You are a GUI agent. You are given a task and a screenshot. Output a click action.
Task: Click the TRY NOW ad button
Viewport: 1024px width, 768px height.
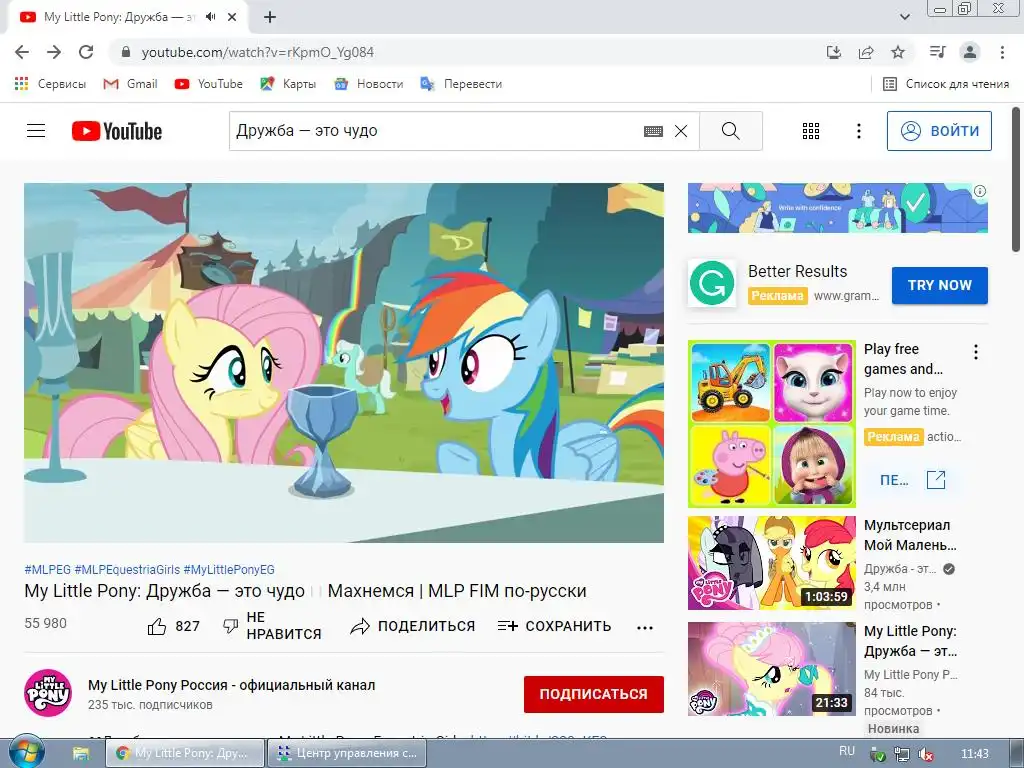(x=940, y=285)
